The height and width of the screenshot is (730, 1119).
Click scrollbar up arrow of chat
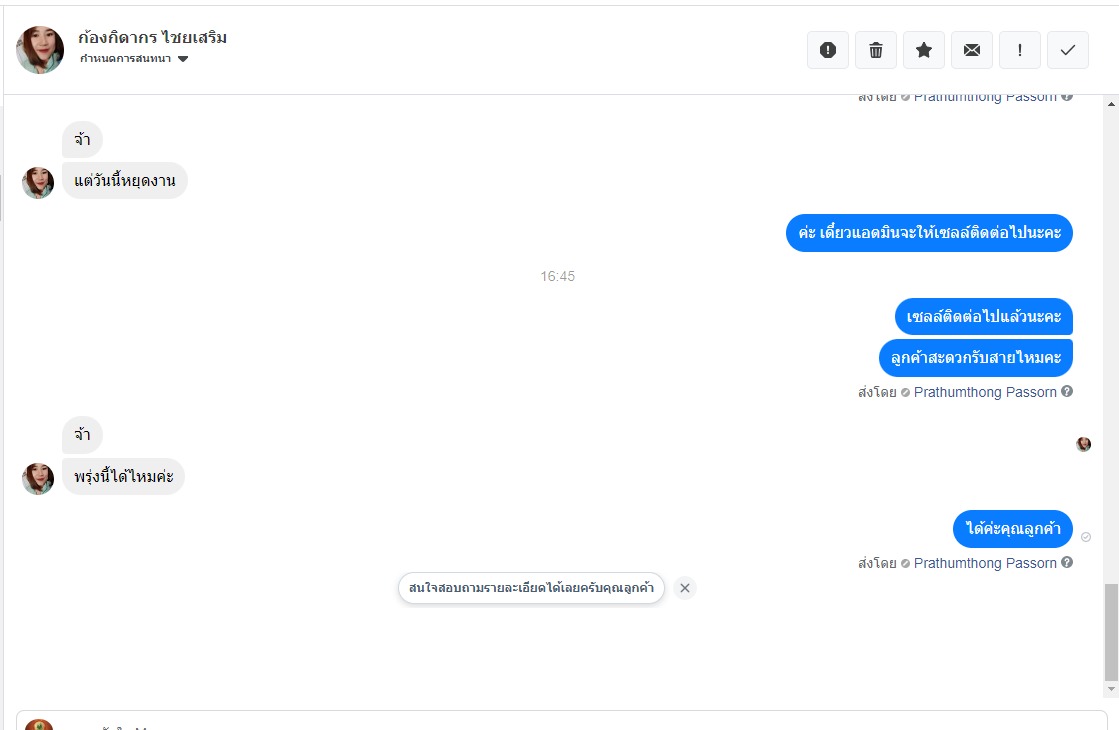point(1111,104)
